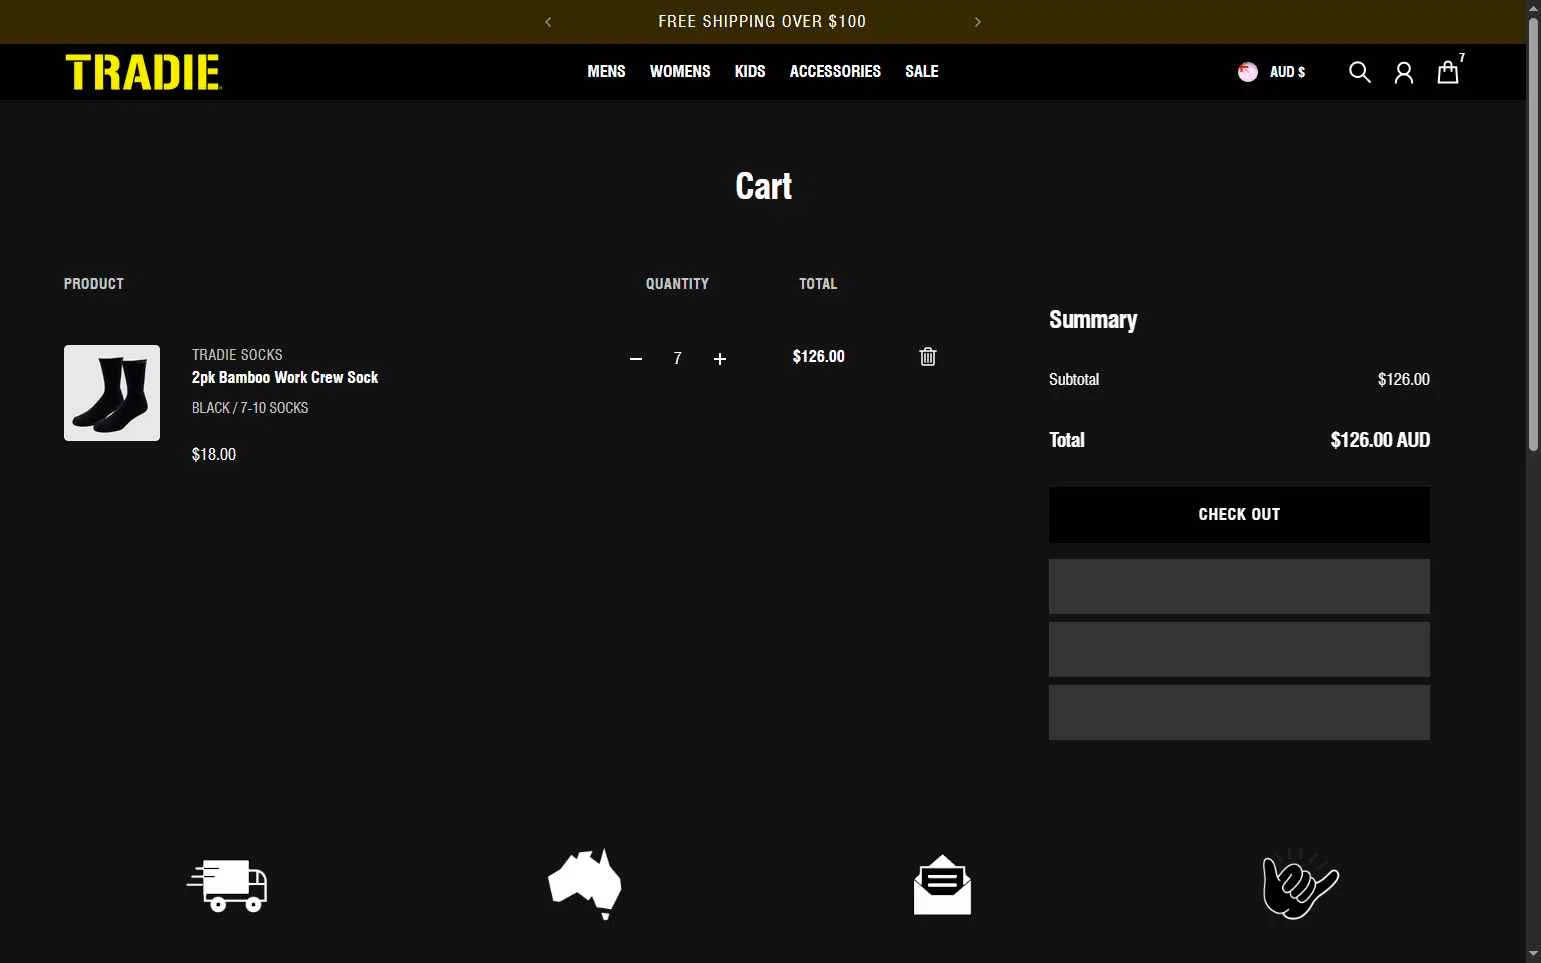Click the Summary heading
The image size is (1541, 963).
pos(1093,320)
